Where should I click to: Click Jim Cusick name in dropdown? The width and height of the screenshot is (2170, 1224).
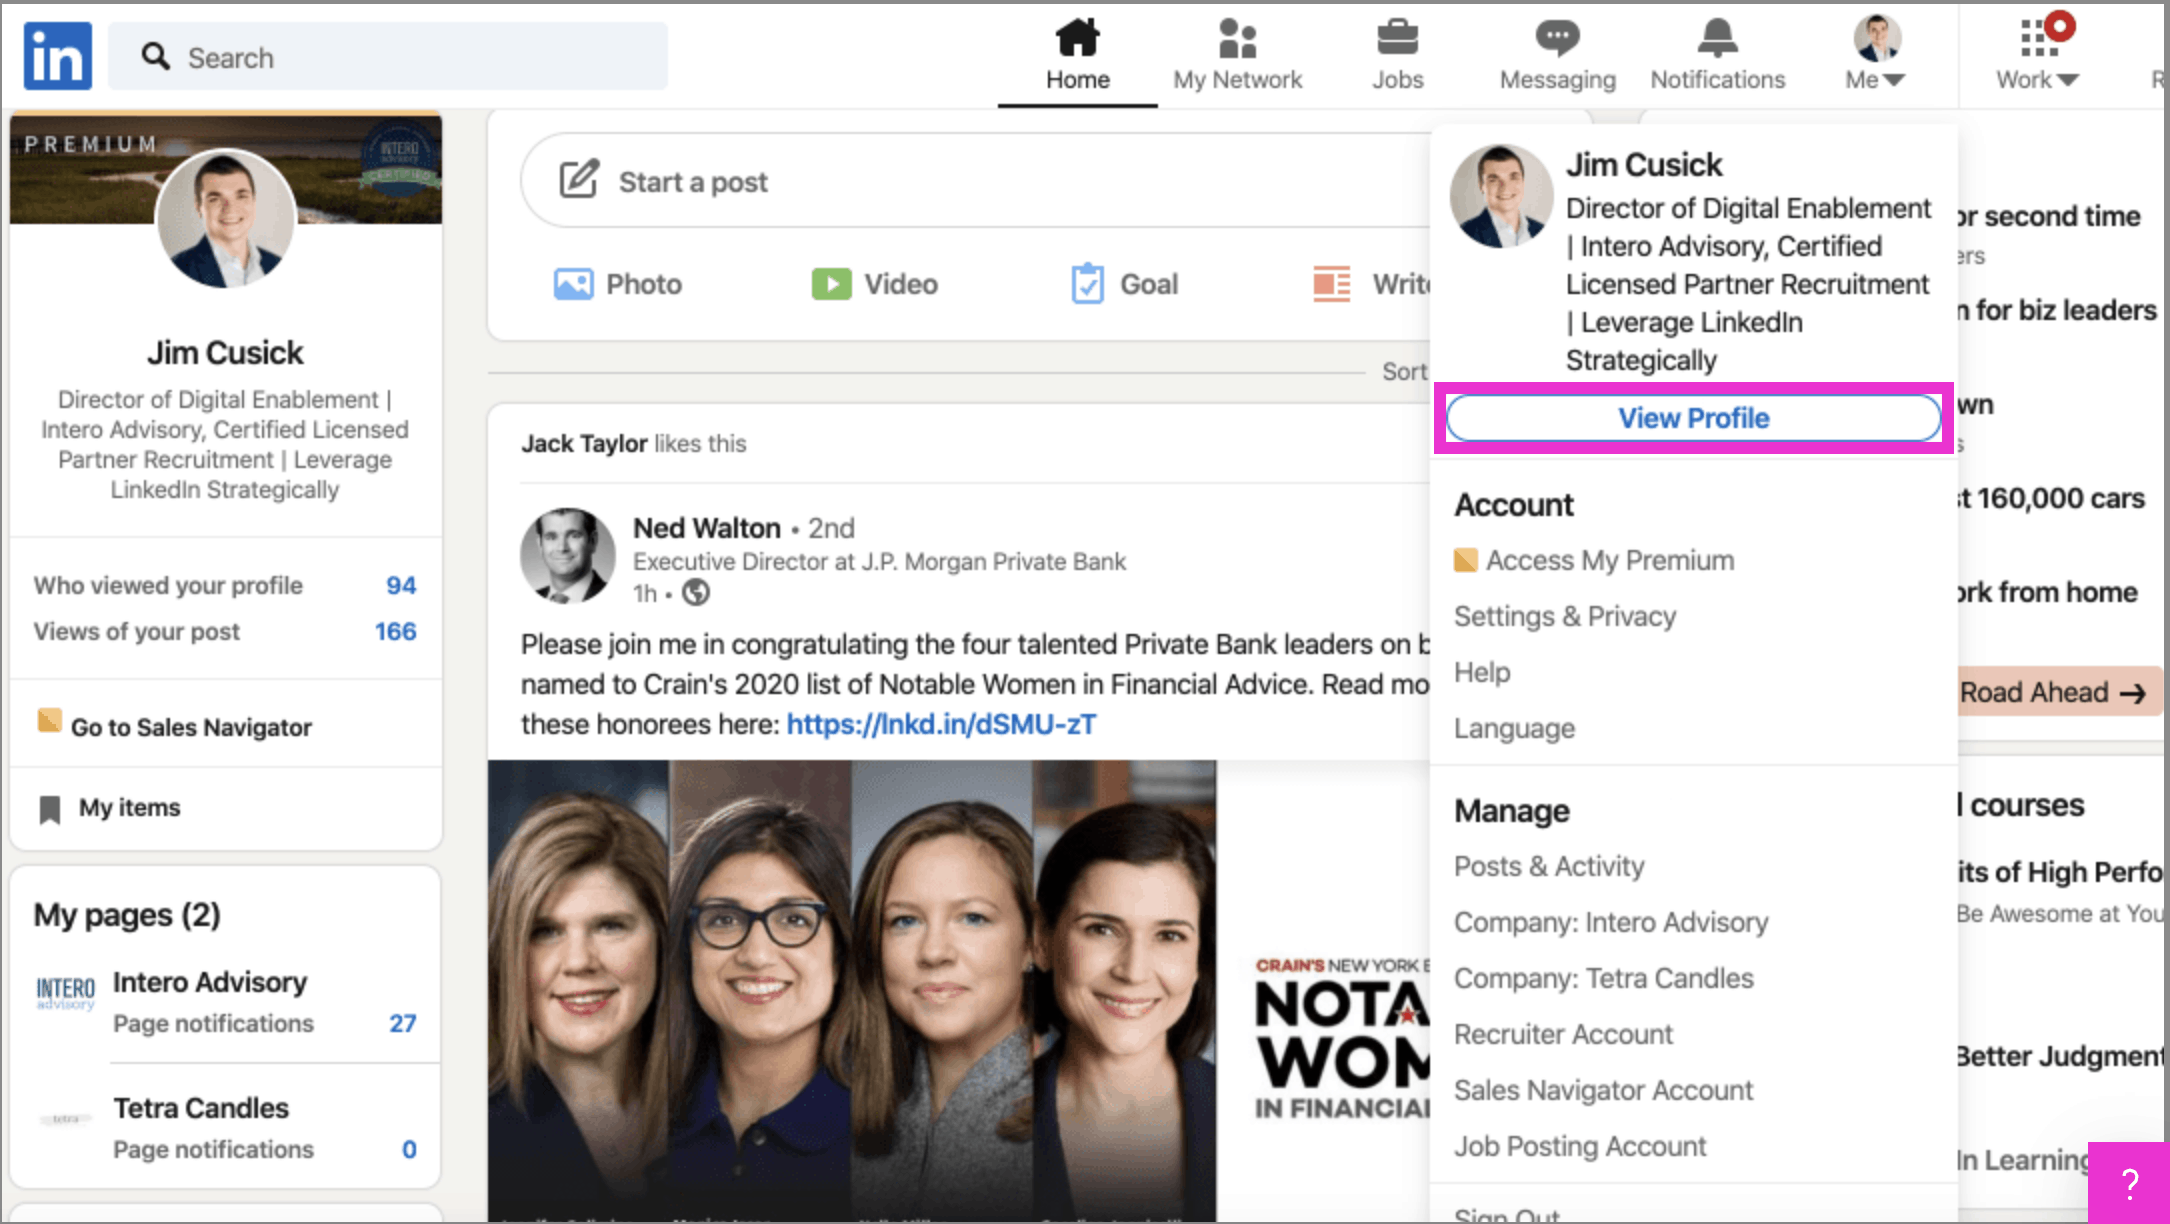tap(1644, 165)
